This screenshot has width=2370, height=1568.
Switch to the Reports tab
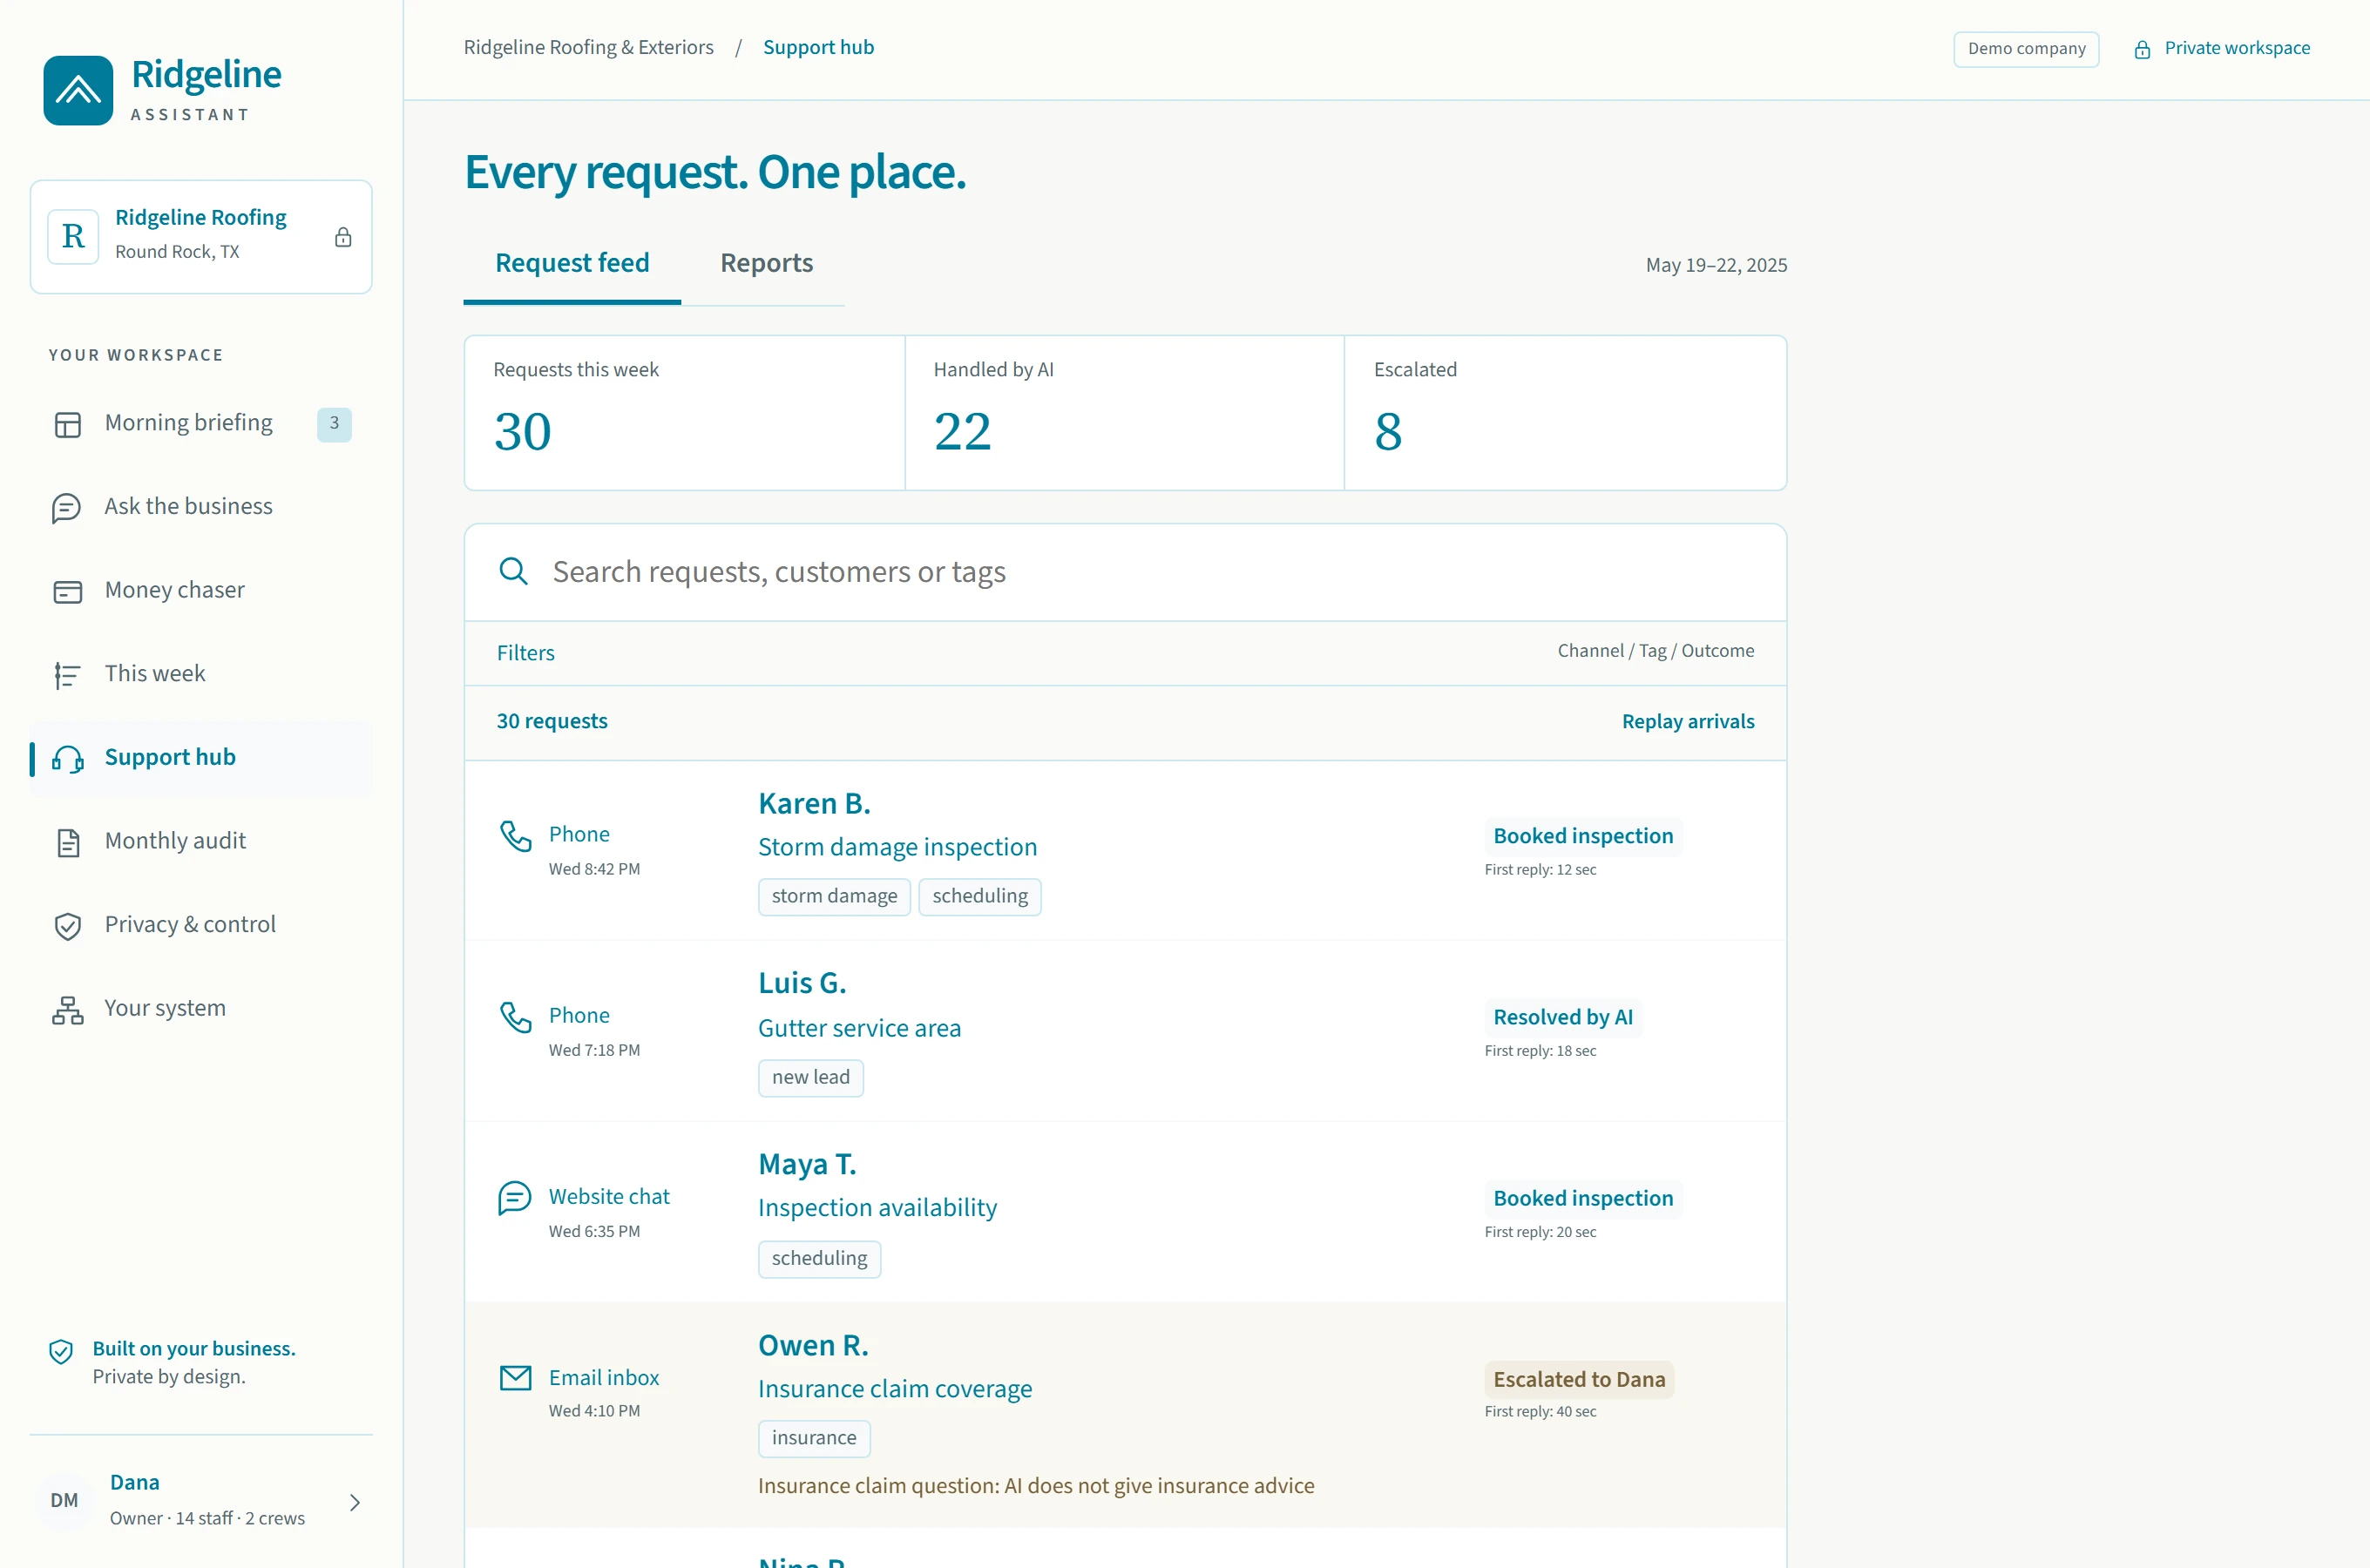tap(766, 263)
